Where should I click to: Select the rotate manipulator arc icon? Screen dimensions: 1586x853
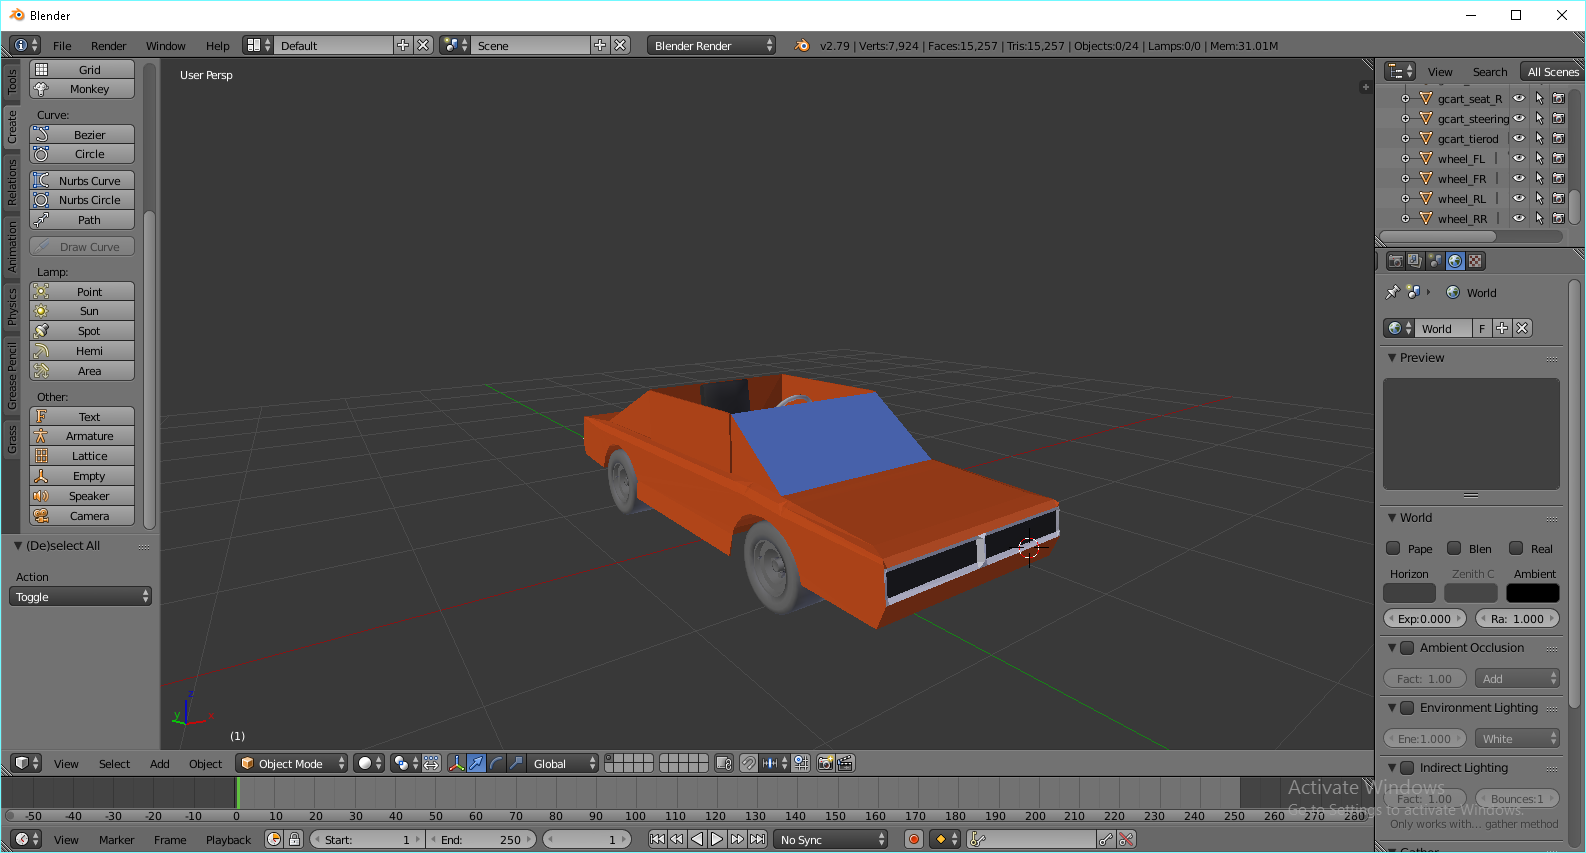(497, 763)
